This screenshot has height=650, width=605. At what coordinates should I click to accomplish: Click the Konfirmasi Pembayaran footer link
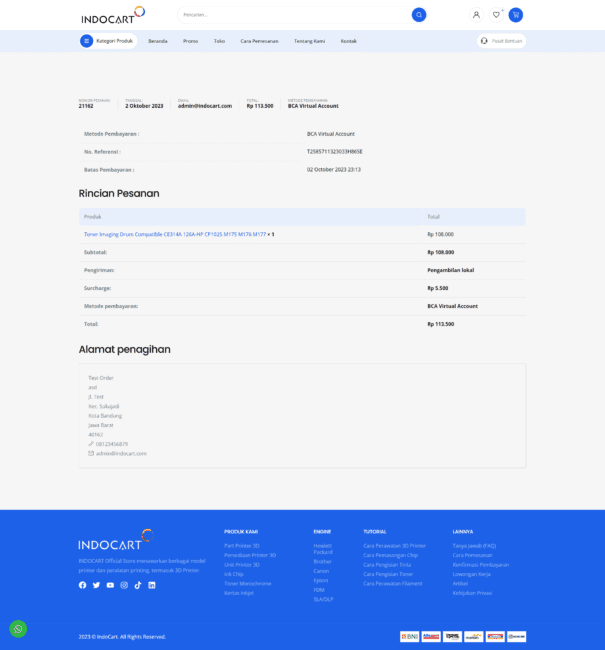click(480, 565)
